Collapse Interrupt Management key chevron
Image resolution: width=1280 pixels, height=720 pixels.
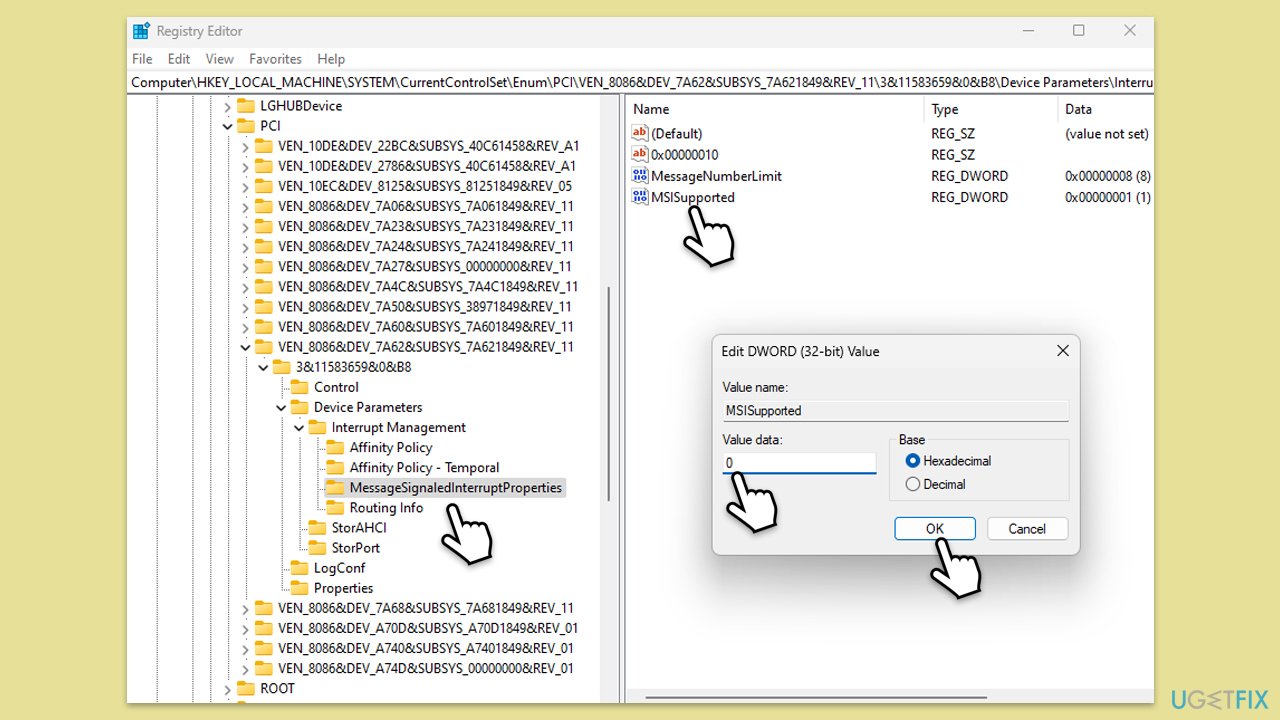pos(299,427)
